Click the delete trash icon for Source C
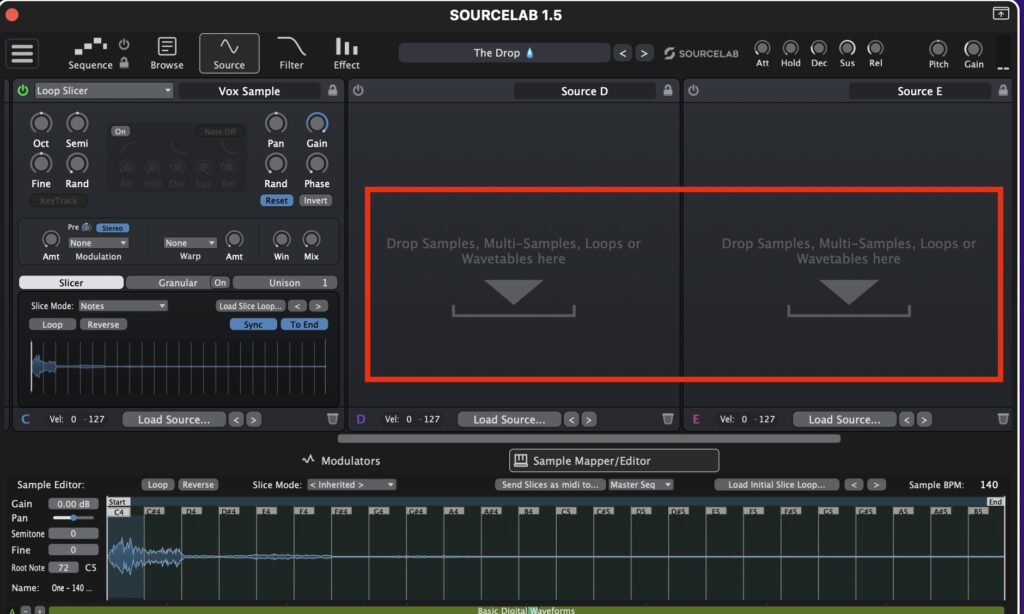 coord(334,419)
